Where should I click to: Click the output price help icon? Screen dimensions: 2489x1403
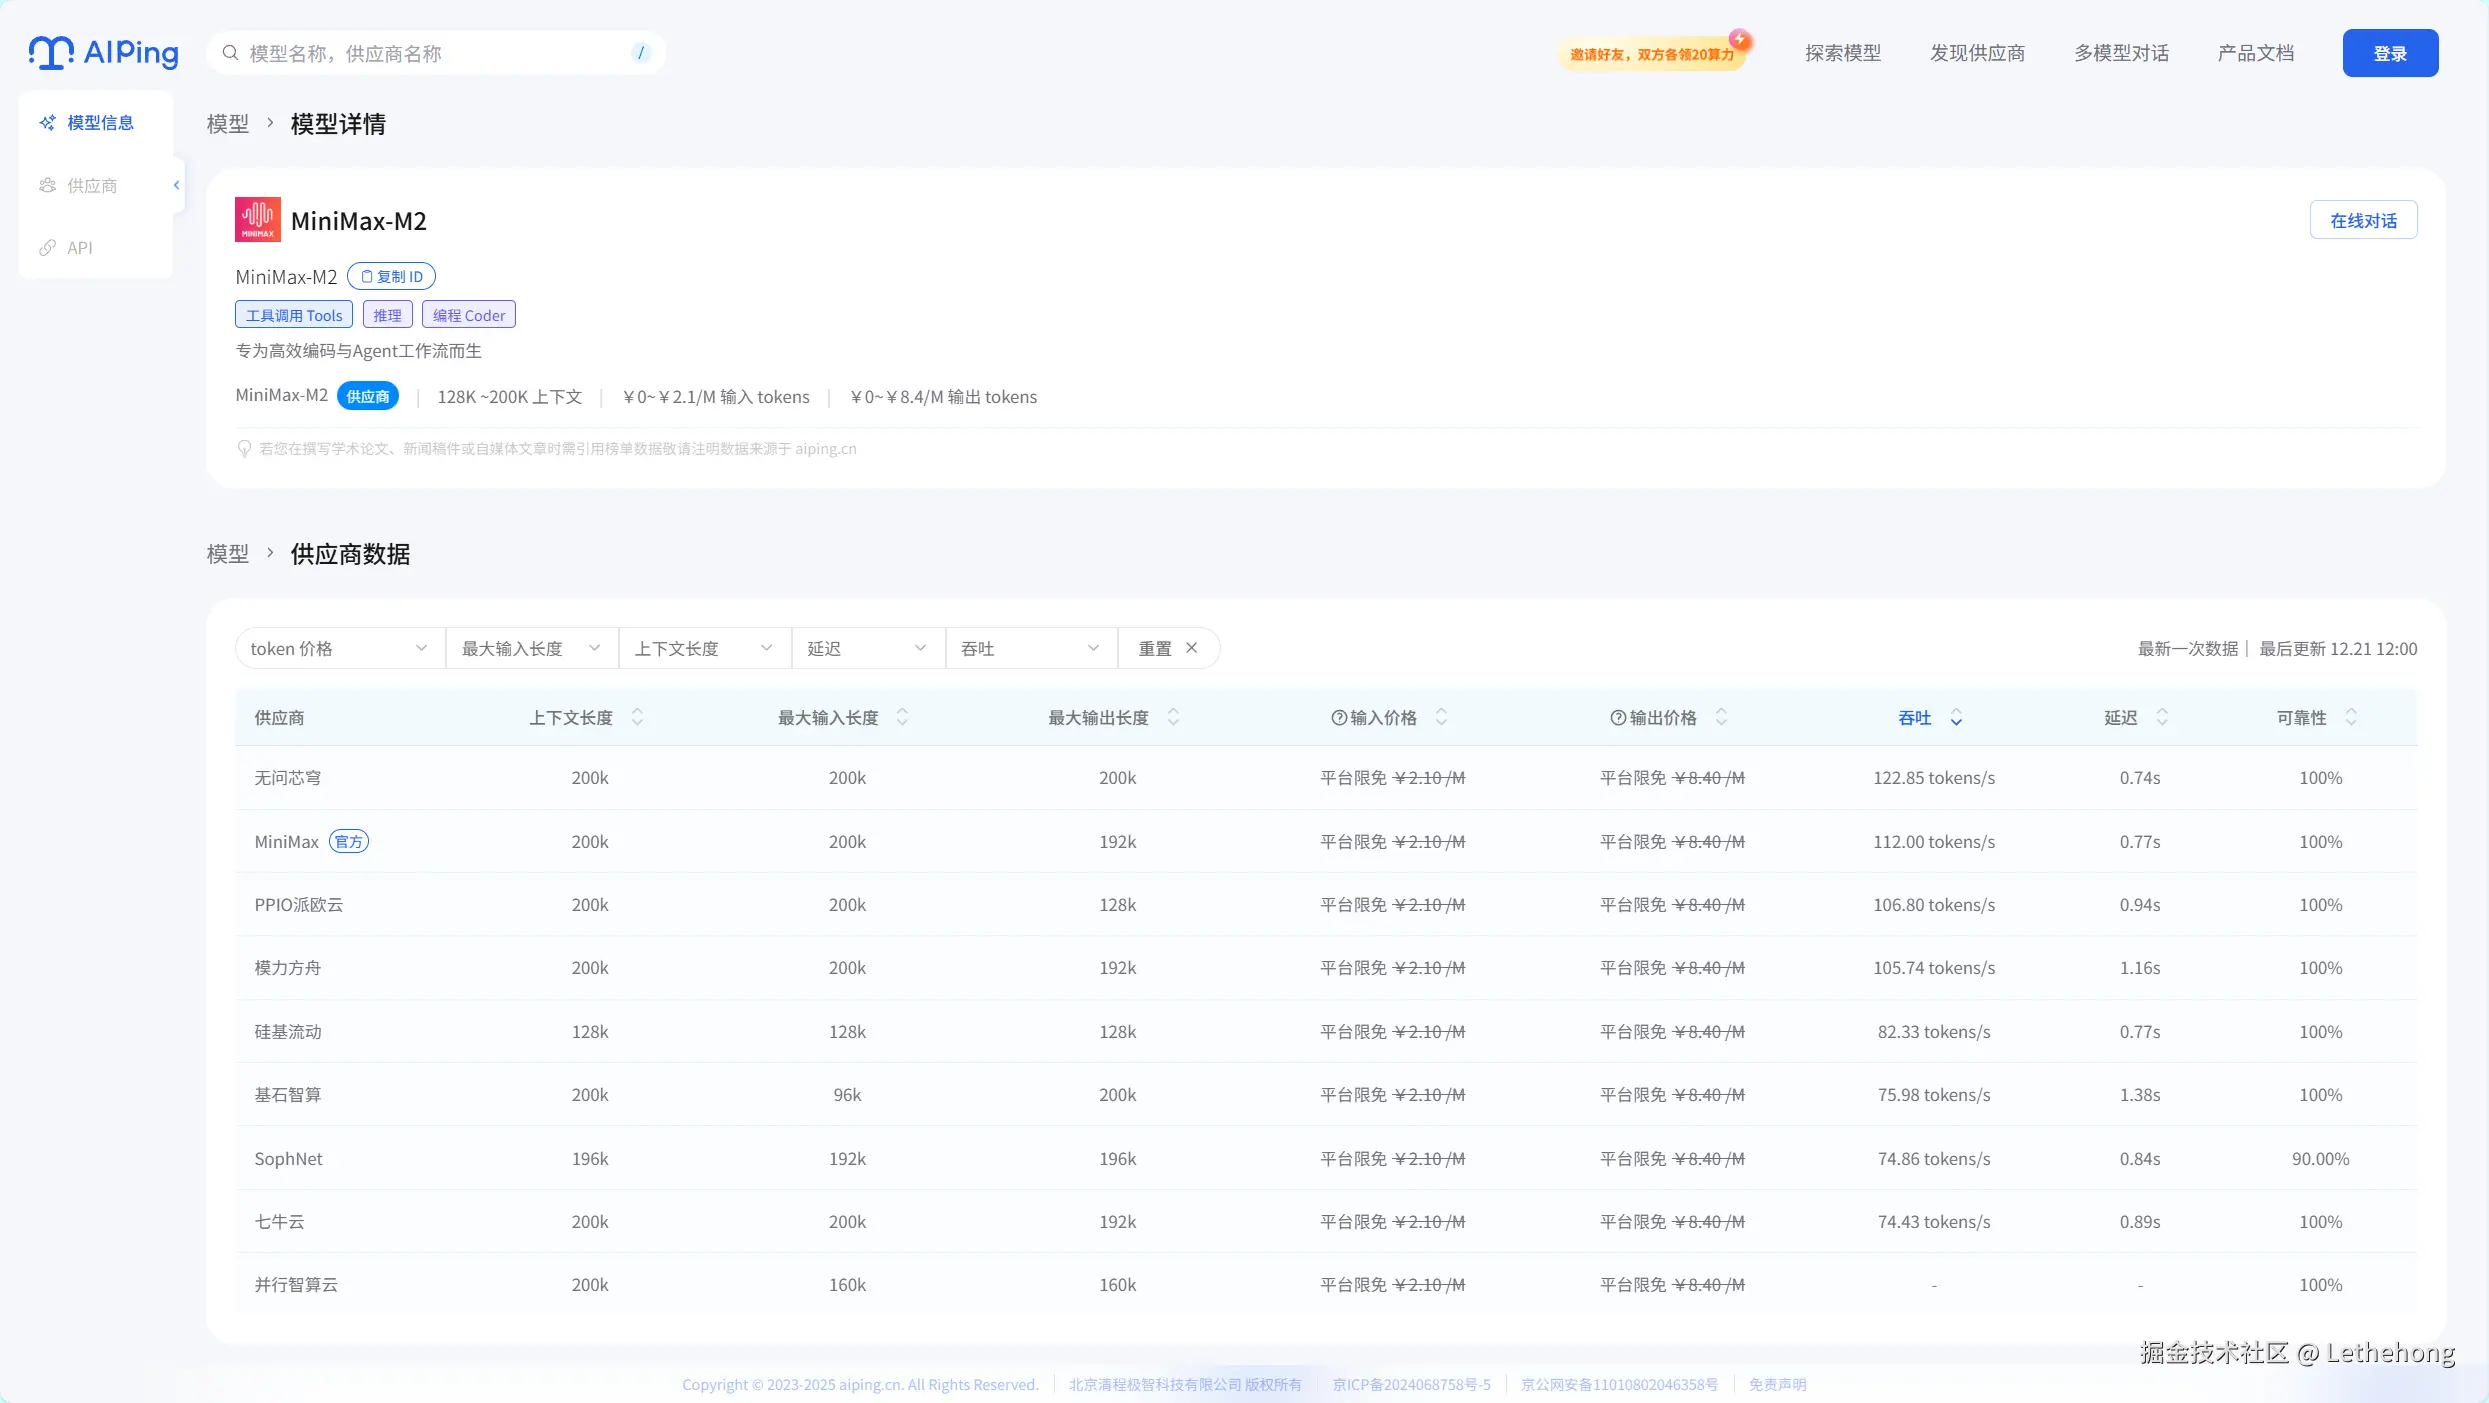pos(1618,718)
